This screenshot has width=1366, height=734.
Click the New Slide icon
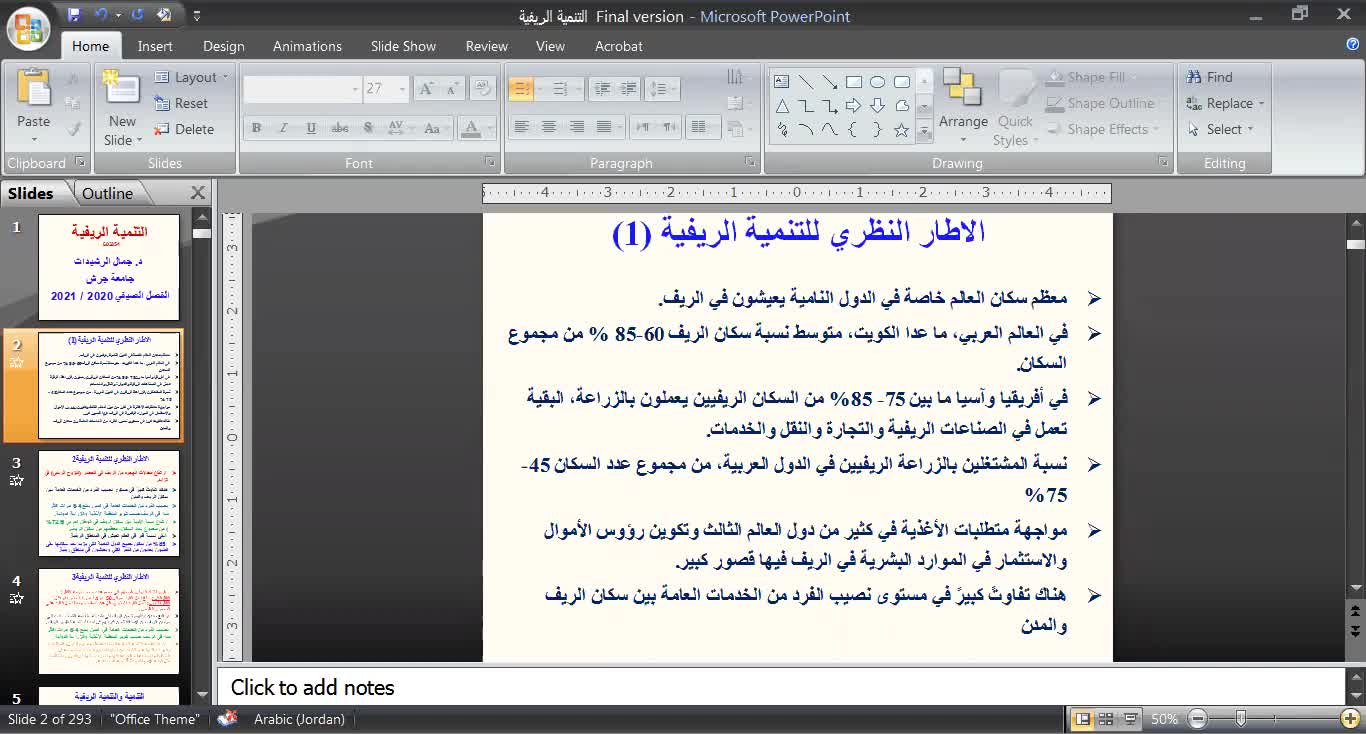122,89
